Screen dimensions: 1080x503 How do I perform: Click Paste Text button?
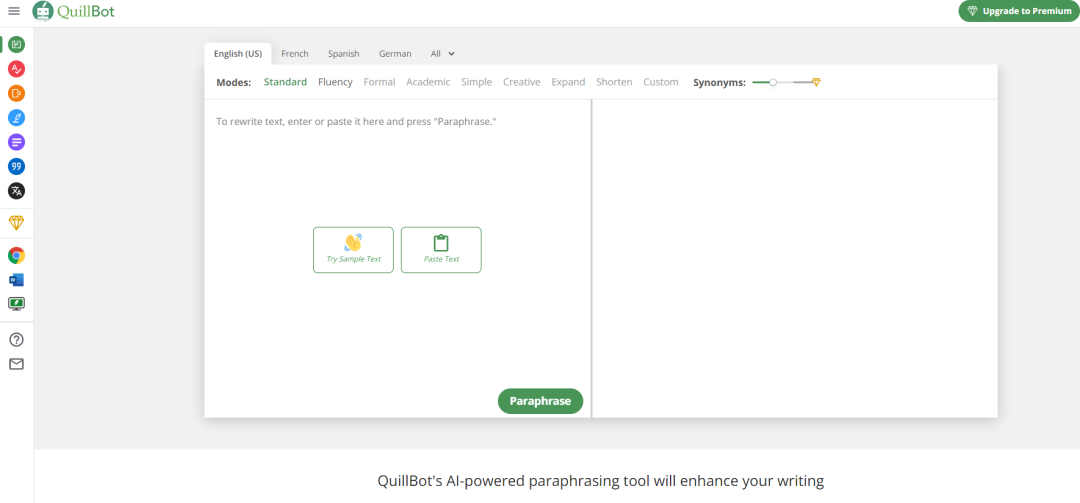(442, 250)
